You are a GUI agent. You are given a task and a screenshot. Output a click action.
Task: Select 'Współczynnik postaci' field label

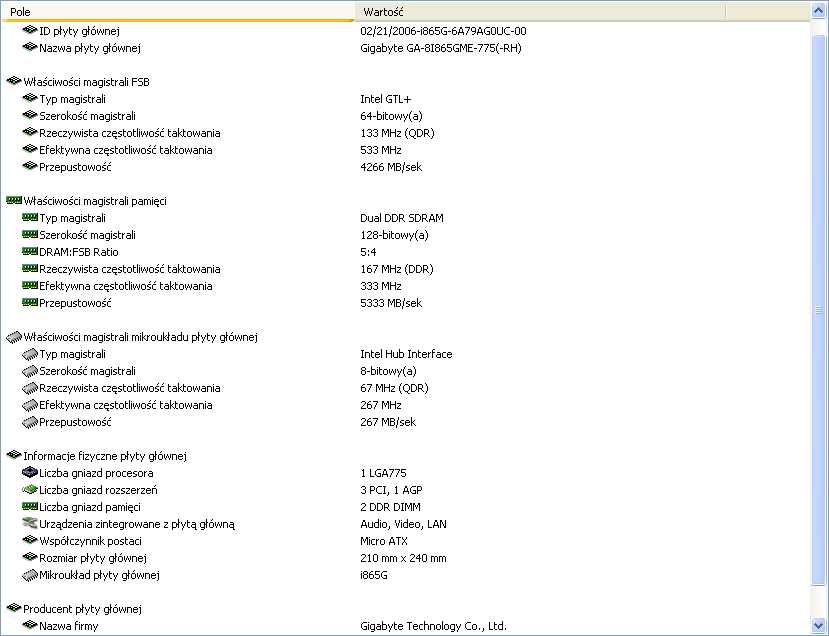pos(90,541)
